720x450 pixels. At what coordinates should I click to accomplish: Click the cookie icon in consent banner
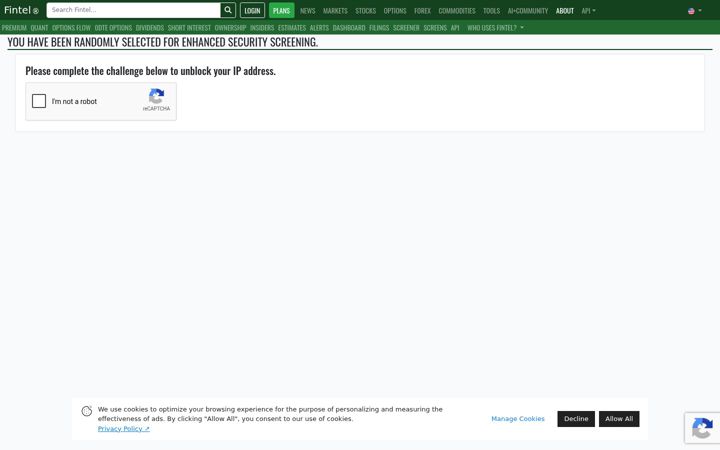[x=87, y=411]
